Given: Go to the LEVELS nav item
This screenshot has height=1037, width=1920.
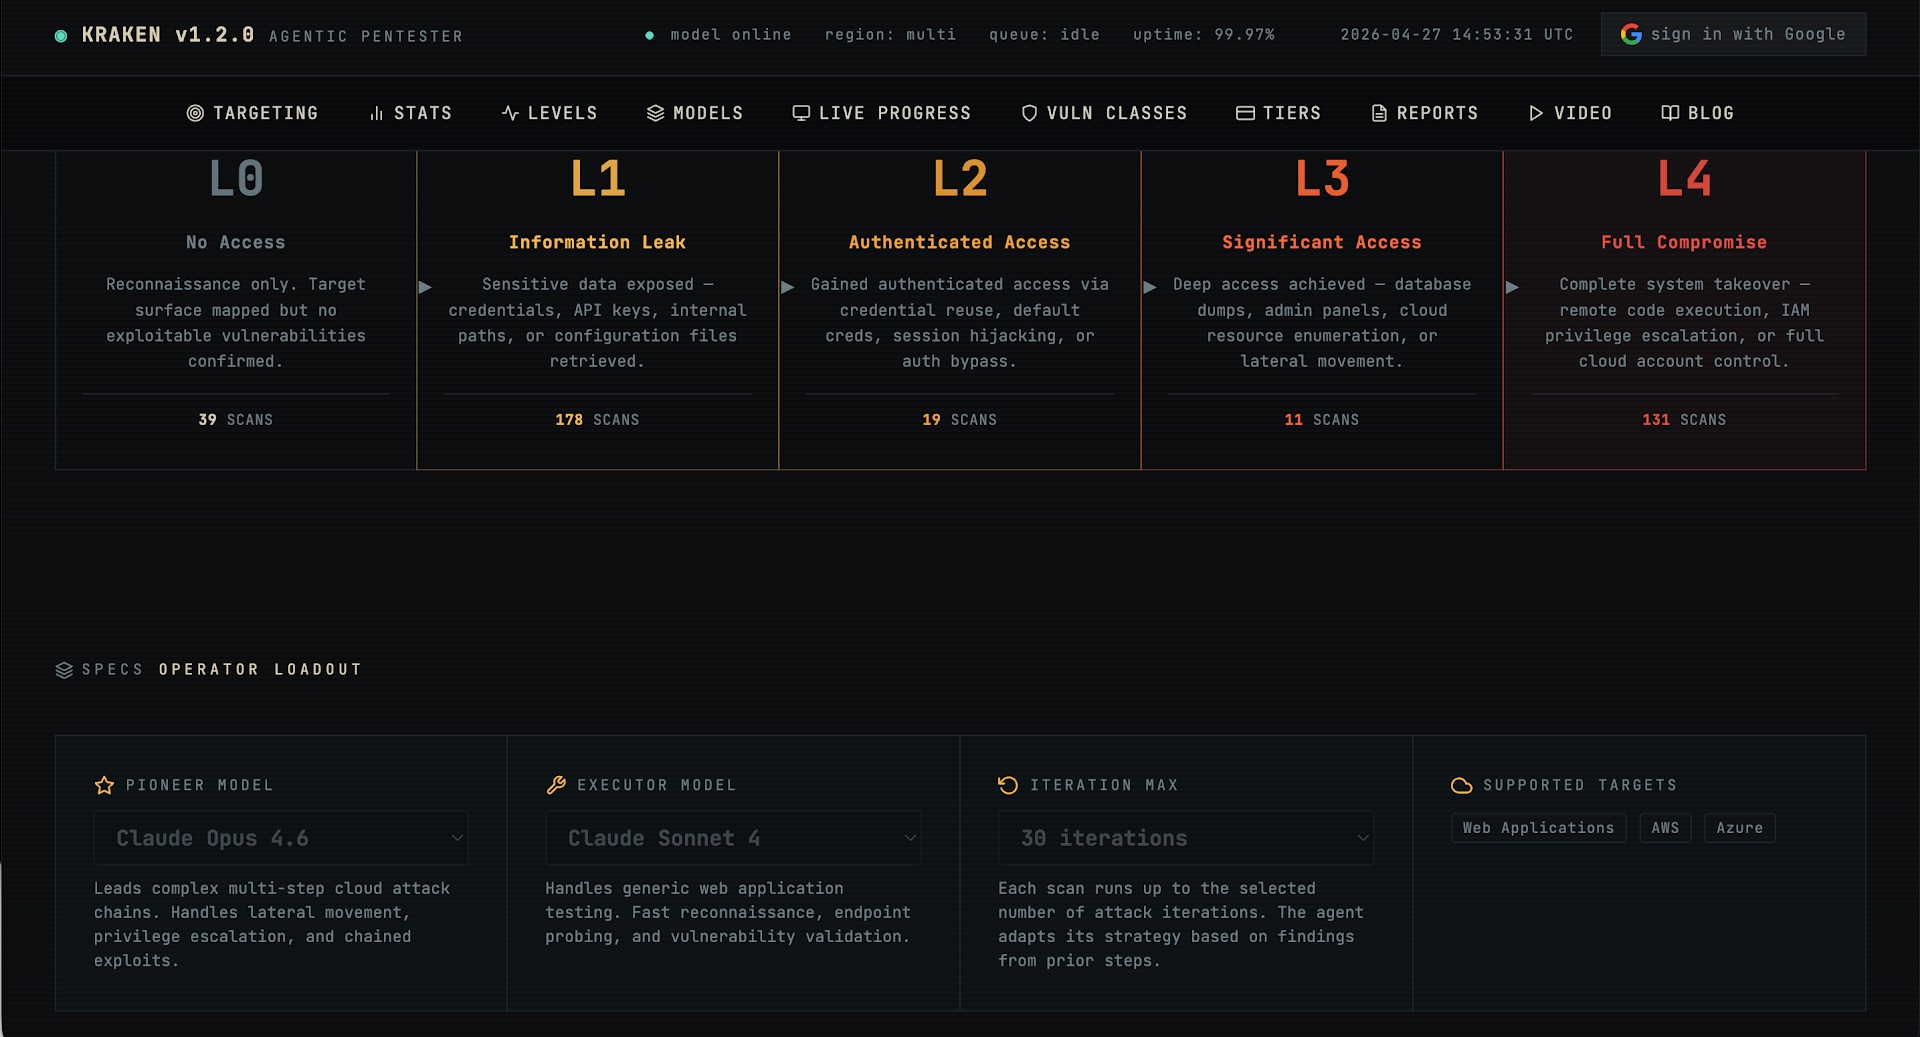Looking at the screenshot, I should (x=549, y=113).
